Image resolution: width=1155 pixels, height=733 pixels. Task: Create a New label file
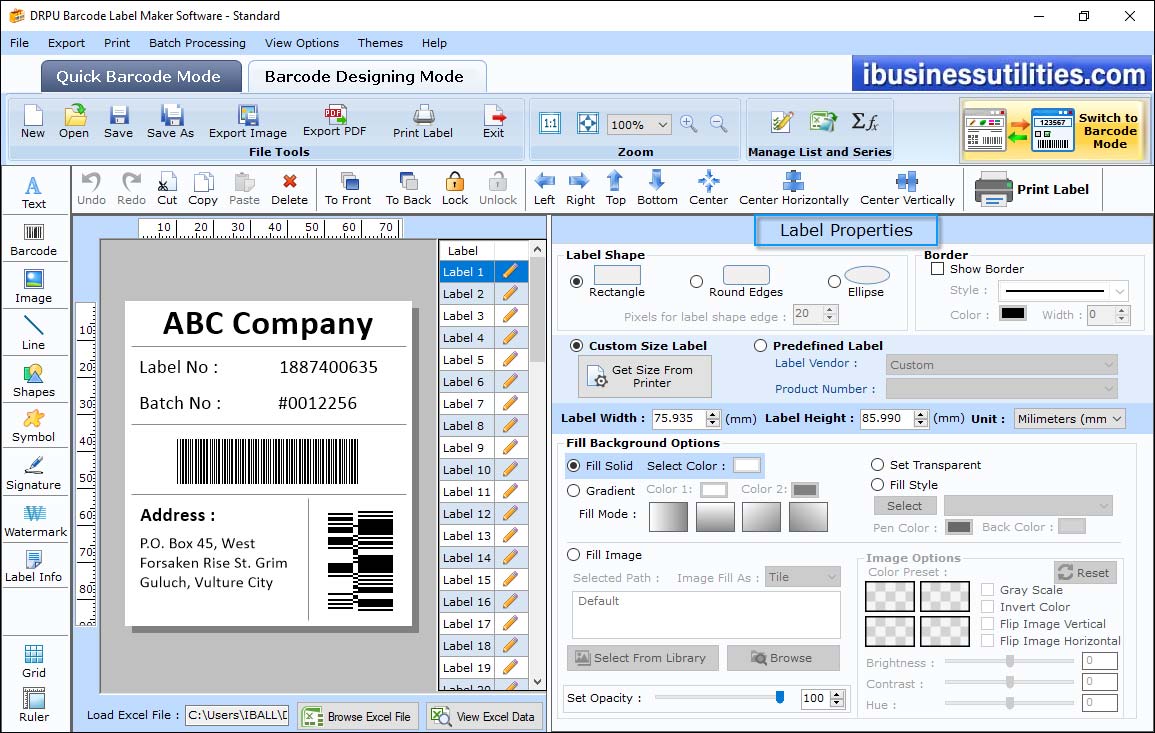click(33, 122)
